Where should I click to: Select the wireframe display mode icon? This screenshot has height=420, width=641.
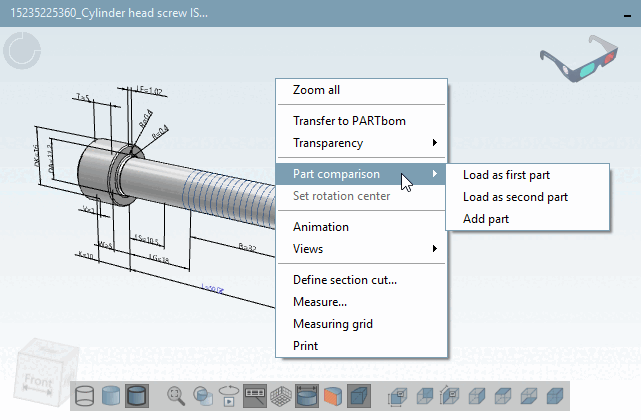coord(85,396)
